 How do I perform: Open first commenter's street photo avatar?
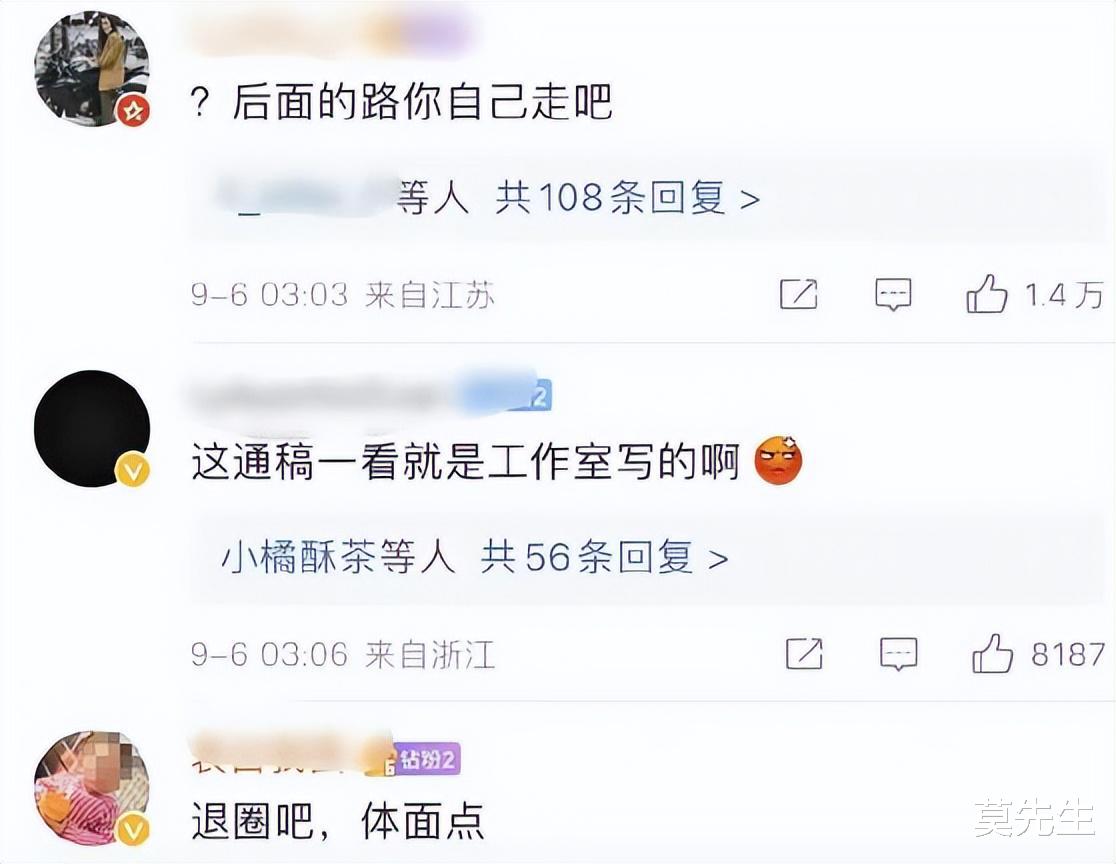(92, 68)
